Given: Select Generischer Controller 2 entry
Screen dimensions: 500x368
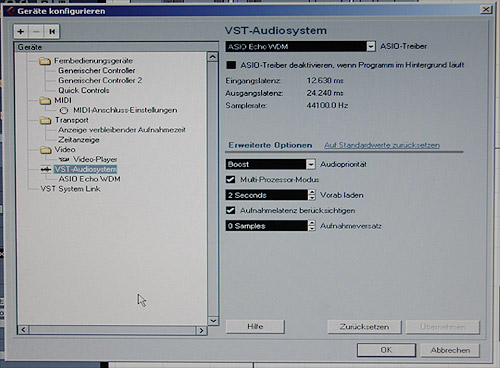Looking at the screenshot, I should coord(100,81).
